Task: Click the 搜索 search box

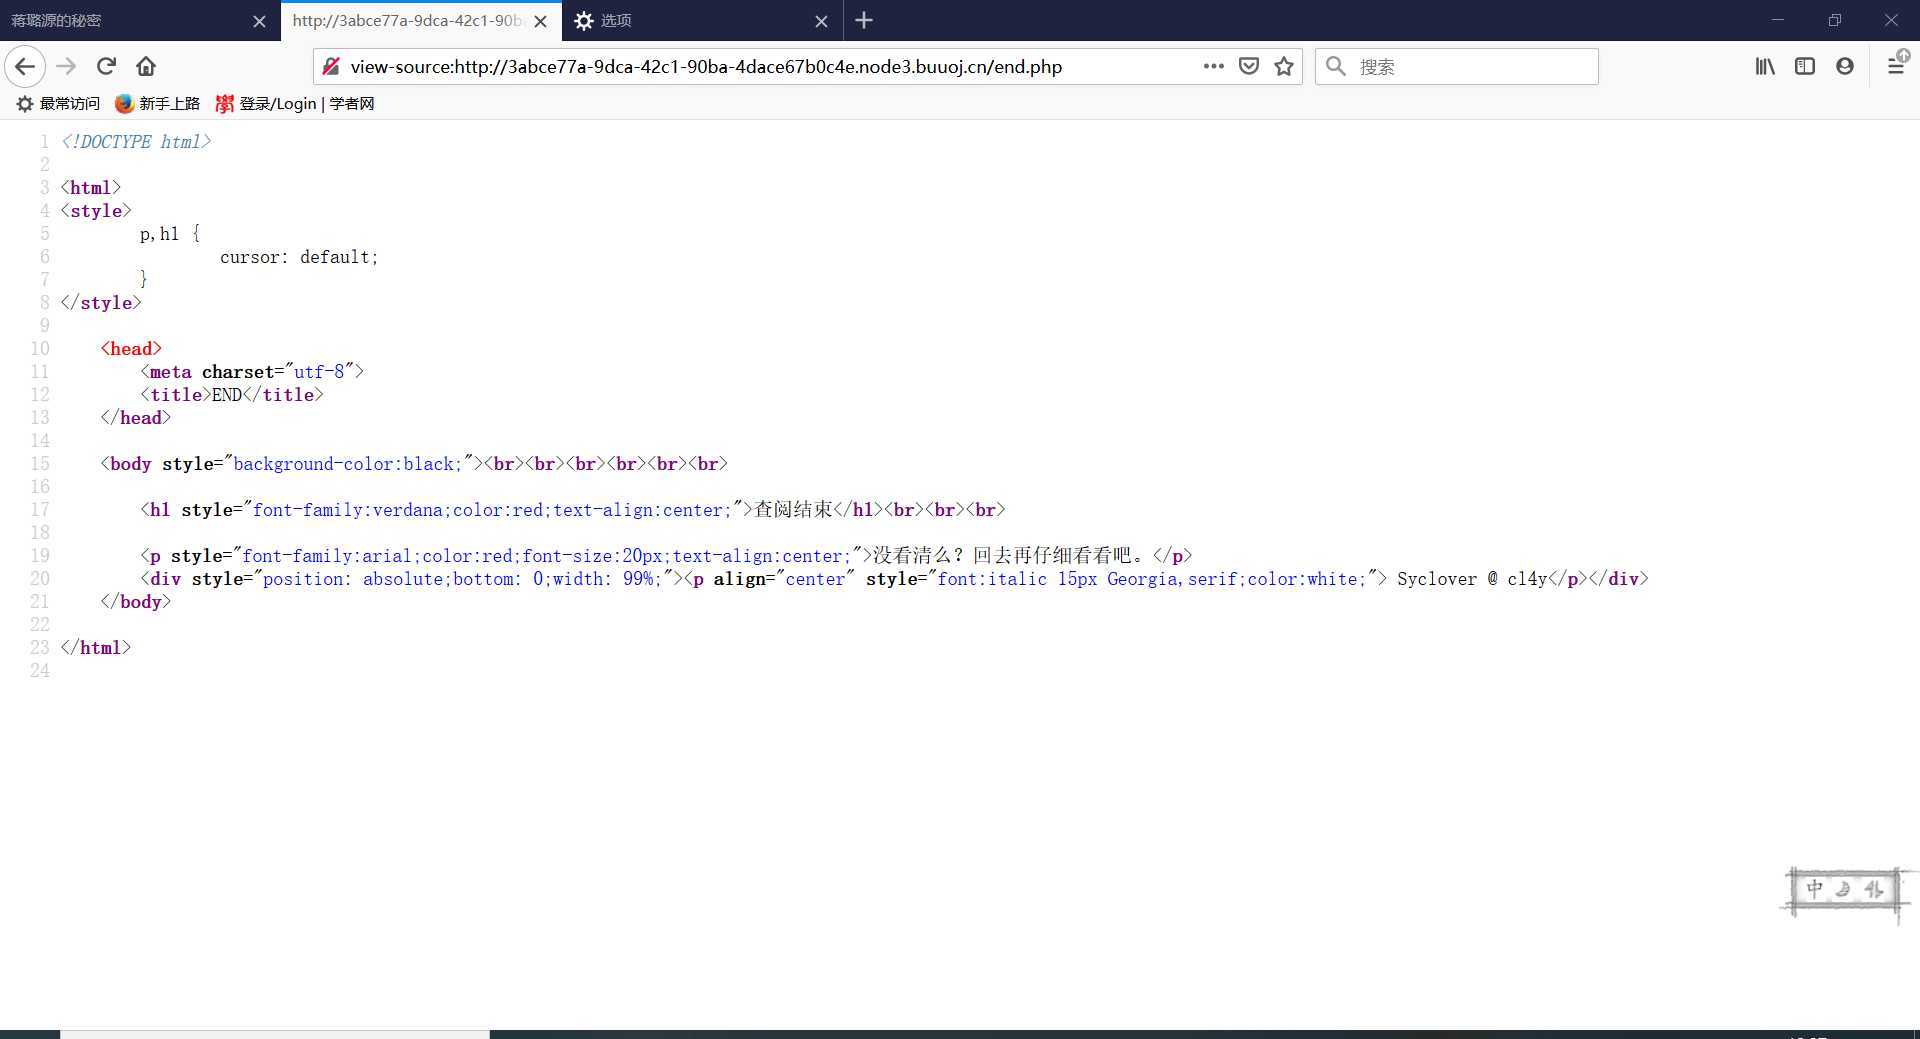Action: 1456,67
